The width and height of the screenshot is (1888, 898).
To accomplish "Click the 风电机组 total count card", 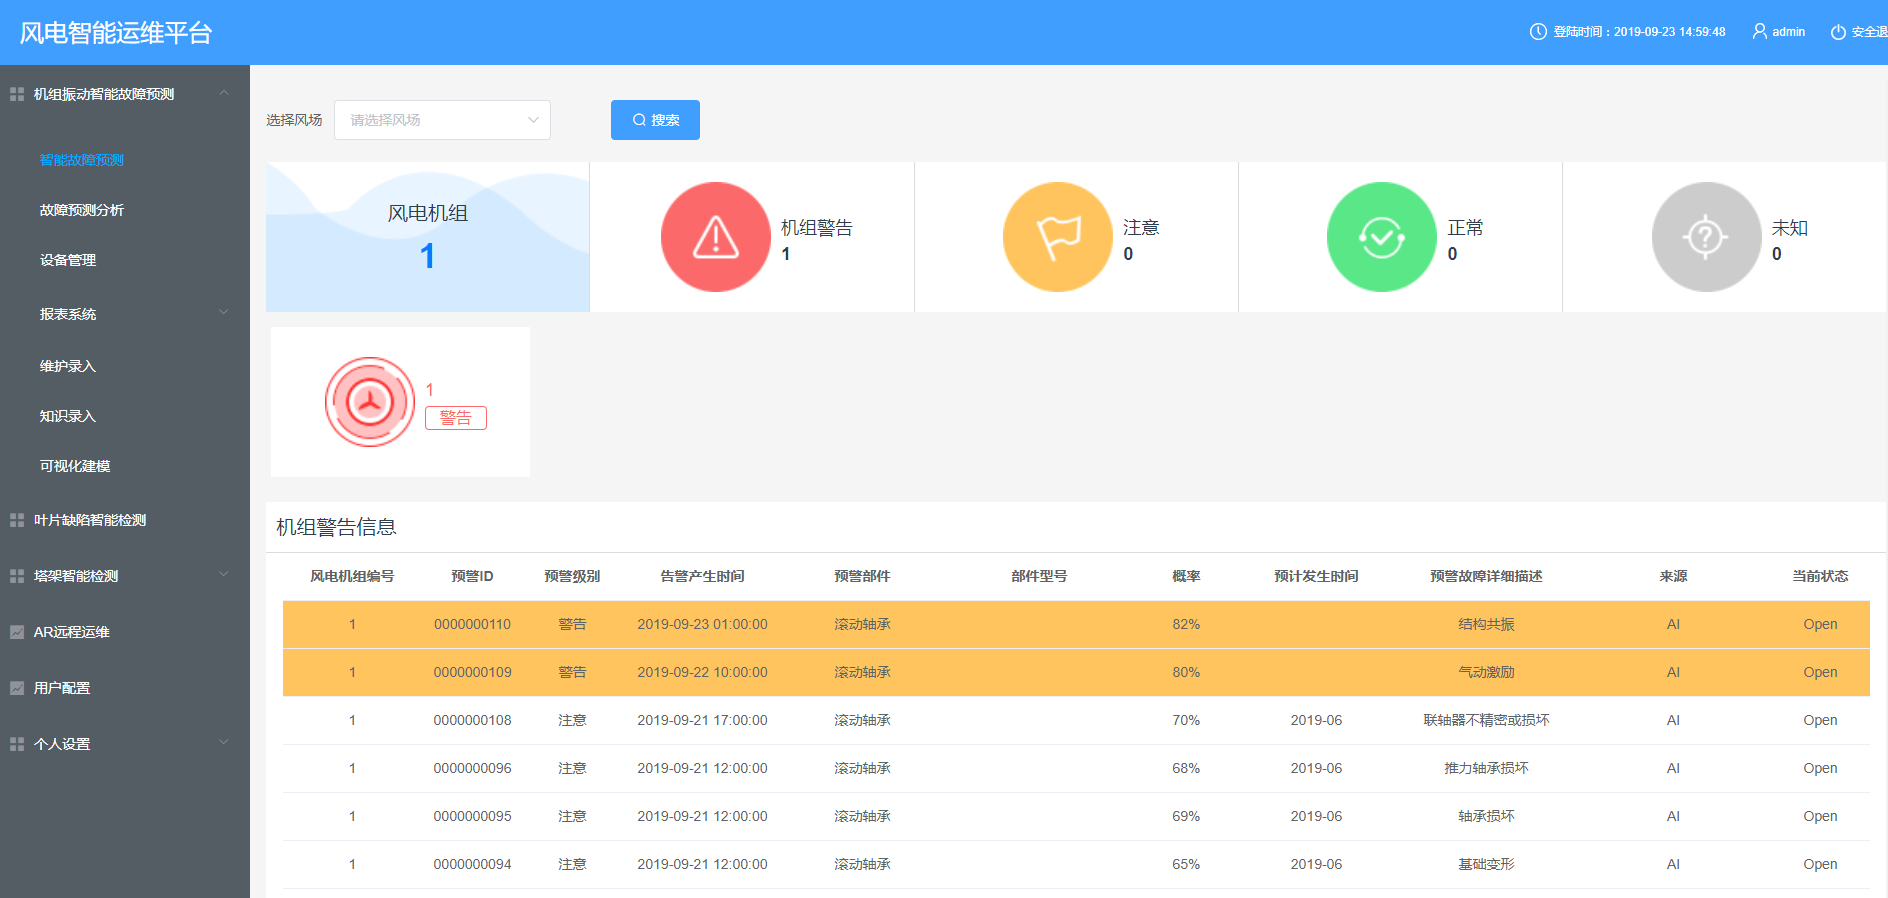I will [428, 237].
